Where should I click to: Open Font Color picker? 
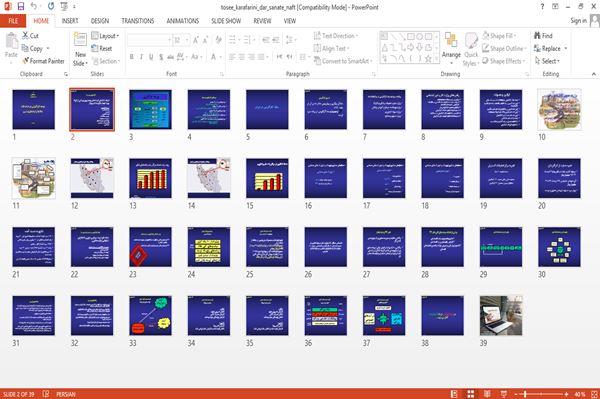coord(215,57)
